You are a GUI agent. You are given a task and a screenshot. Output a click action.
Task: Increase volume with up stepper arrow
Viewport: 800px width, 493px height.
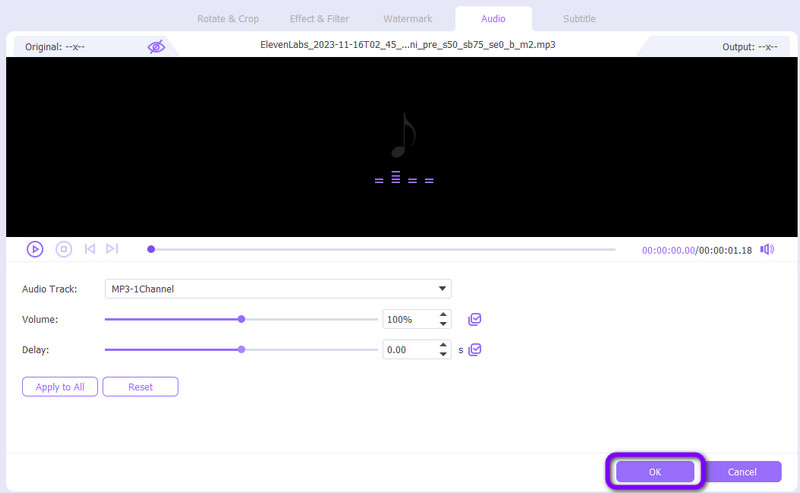(x=443, y=315)
